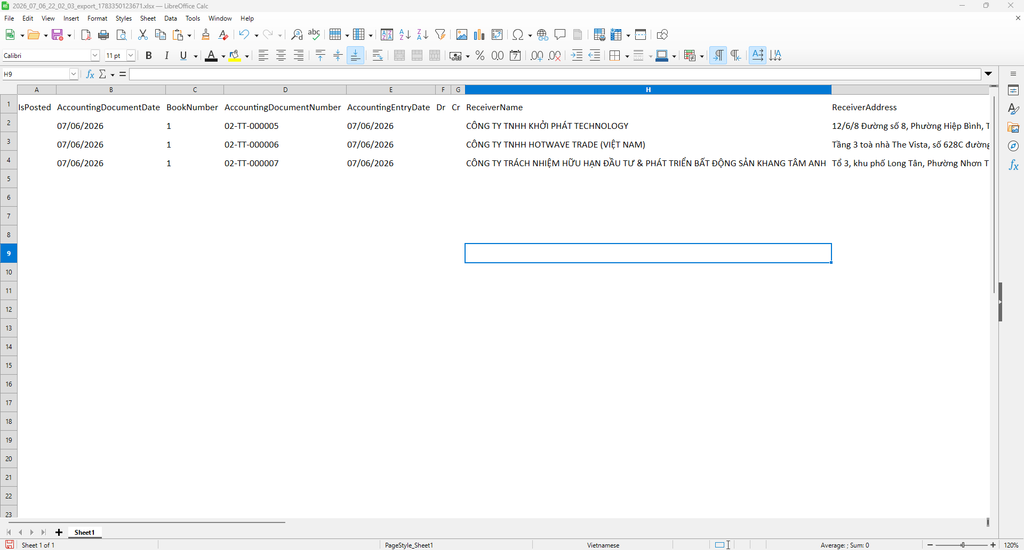Click the zoom out minus button
This screenshot has height=550, width=1024.
[930, 545]
